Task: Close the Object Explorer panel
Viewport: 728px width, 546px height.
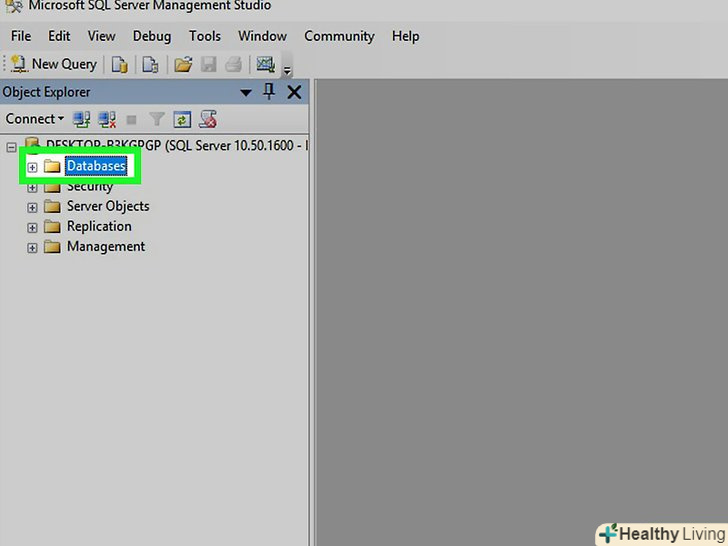Action: coord(294,92)
